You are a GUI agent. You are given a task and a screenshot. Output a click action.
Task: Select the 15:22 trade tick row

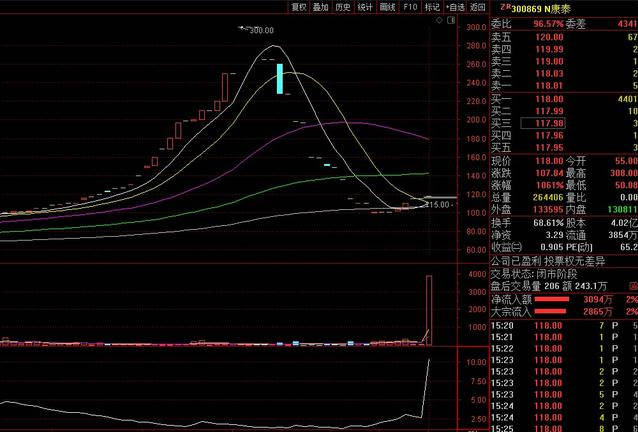[564, 349]
